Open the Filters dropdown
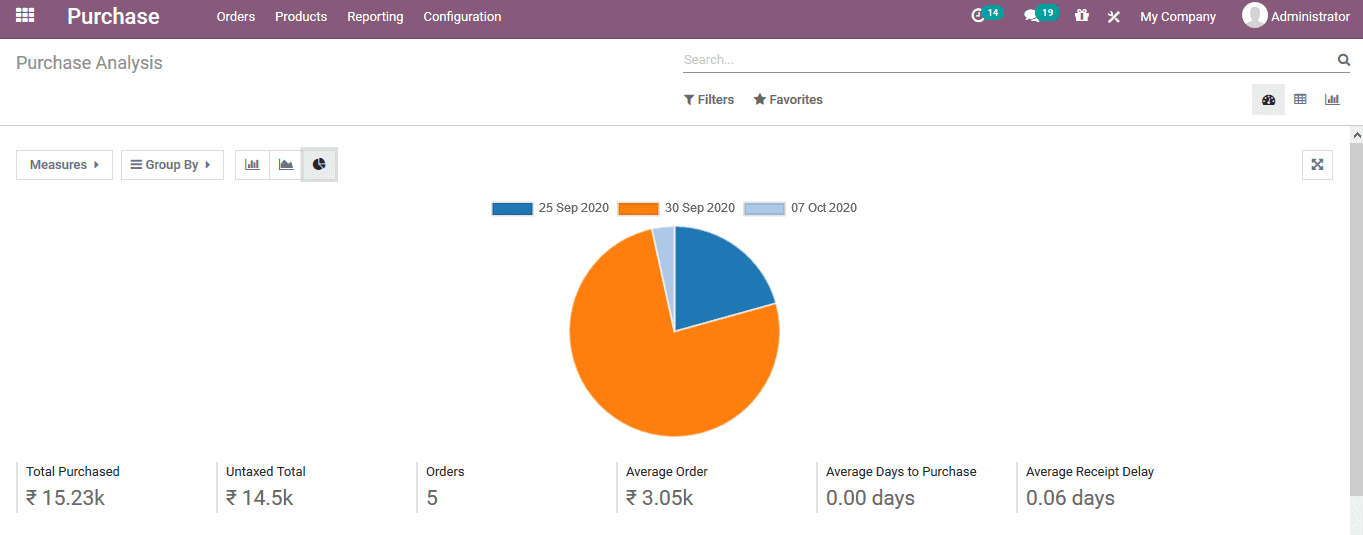The image size is (1363, 535). click(709, 100)
